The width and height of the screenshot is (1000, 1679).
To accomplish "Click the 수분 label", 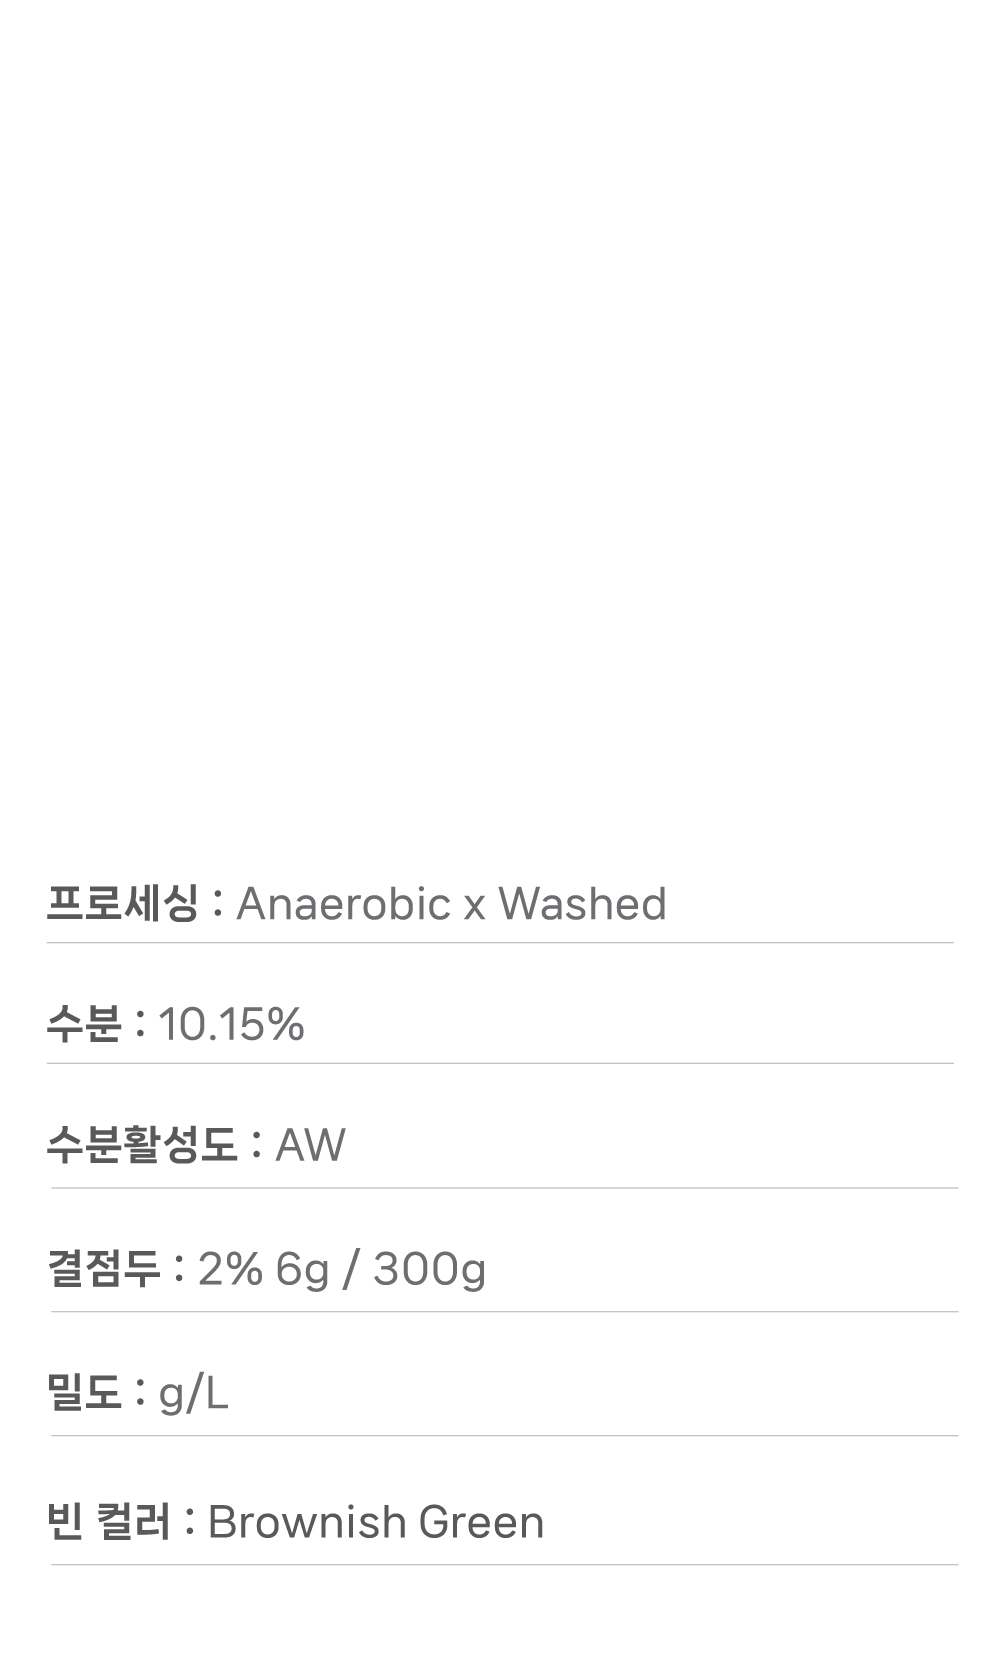I will (x=84, y=1024).
